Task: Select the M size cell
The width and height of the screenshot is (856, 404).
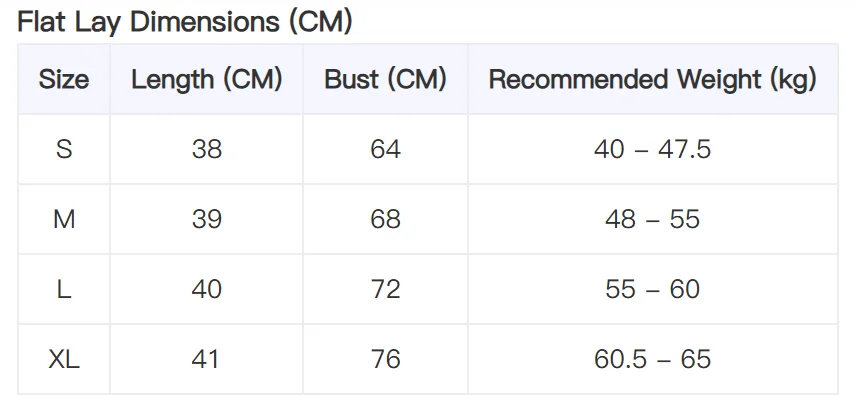Action: coord(64,219)
